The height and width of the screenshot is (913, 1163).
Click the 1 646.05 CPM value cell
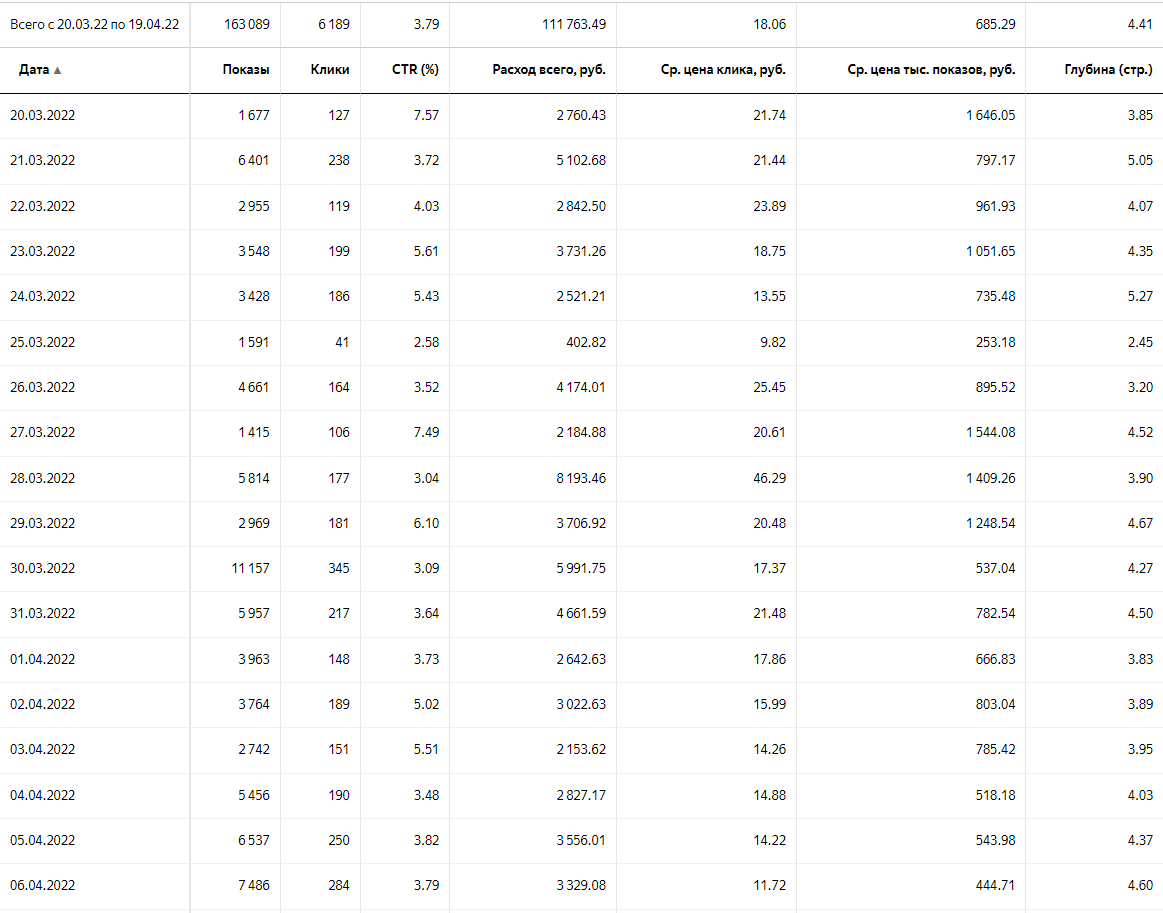(990, 115)
